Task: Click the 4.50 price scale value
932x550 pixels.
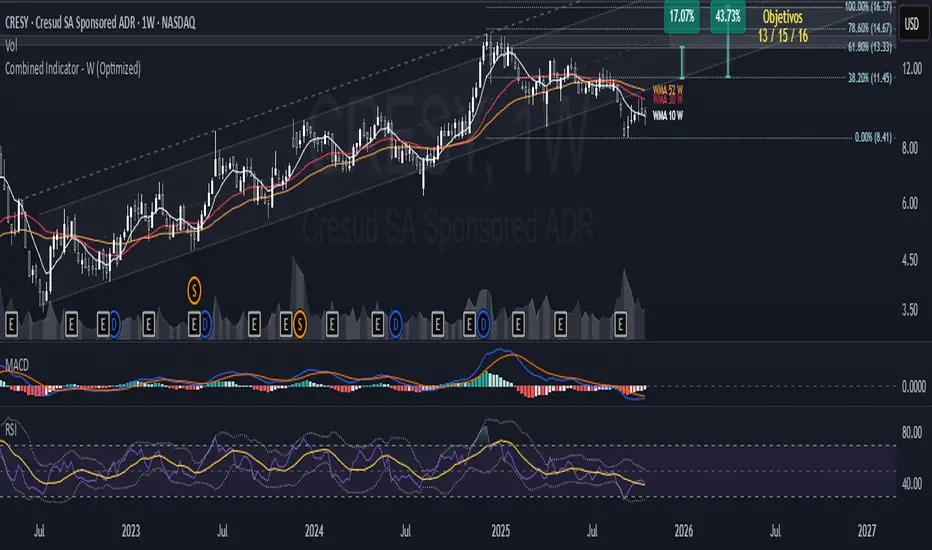Action: click(x=910, y=260)
